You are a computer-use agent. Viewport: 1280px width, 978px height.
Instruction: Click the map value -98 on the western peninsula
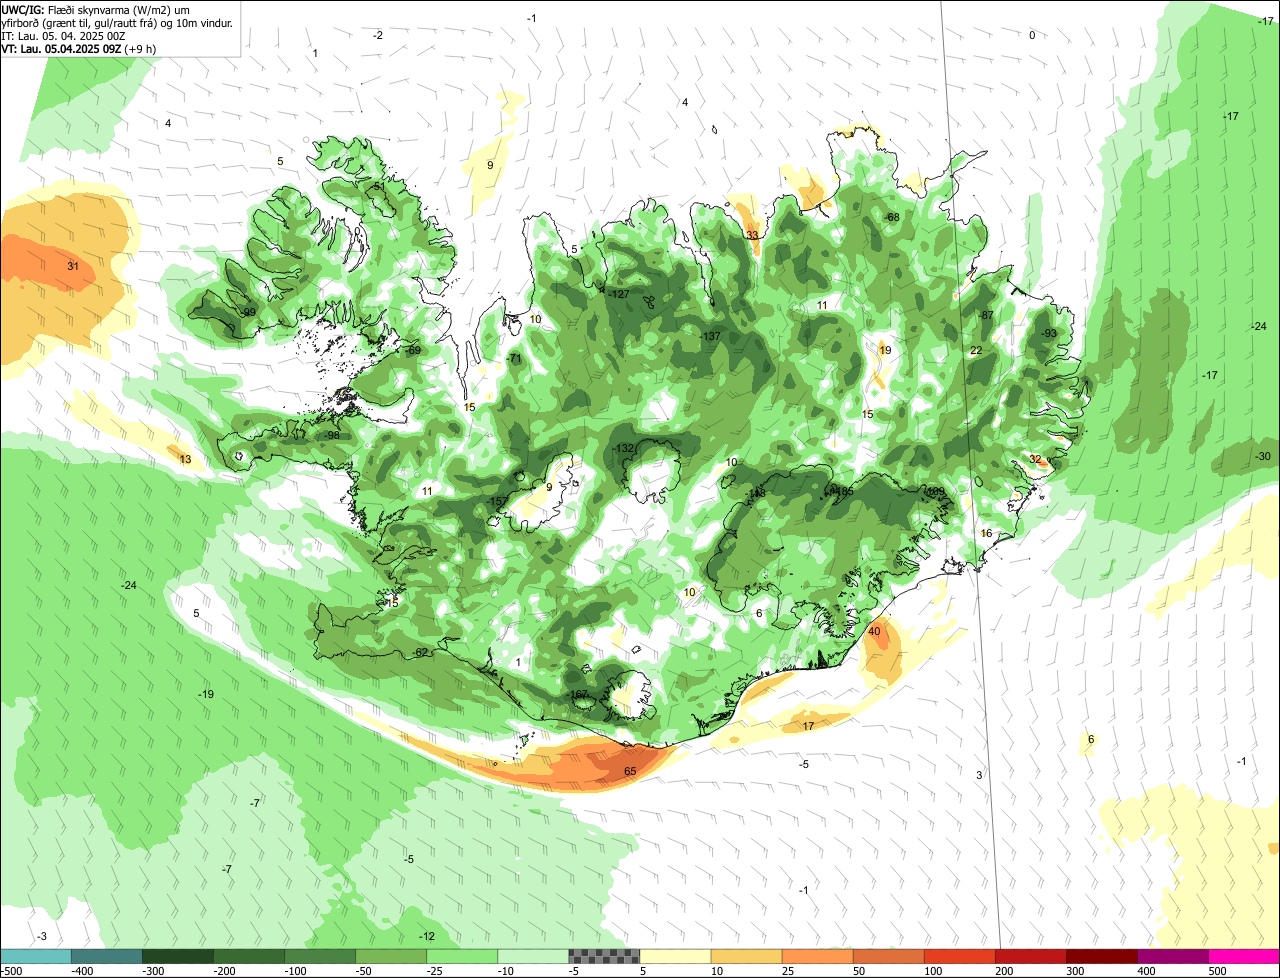(x=332, y=435)
